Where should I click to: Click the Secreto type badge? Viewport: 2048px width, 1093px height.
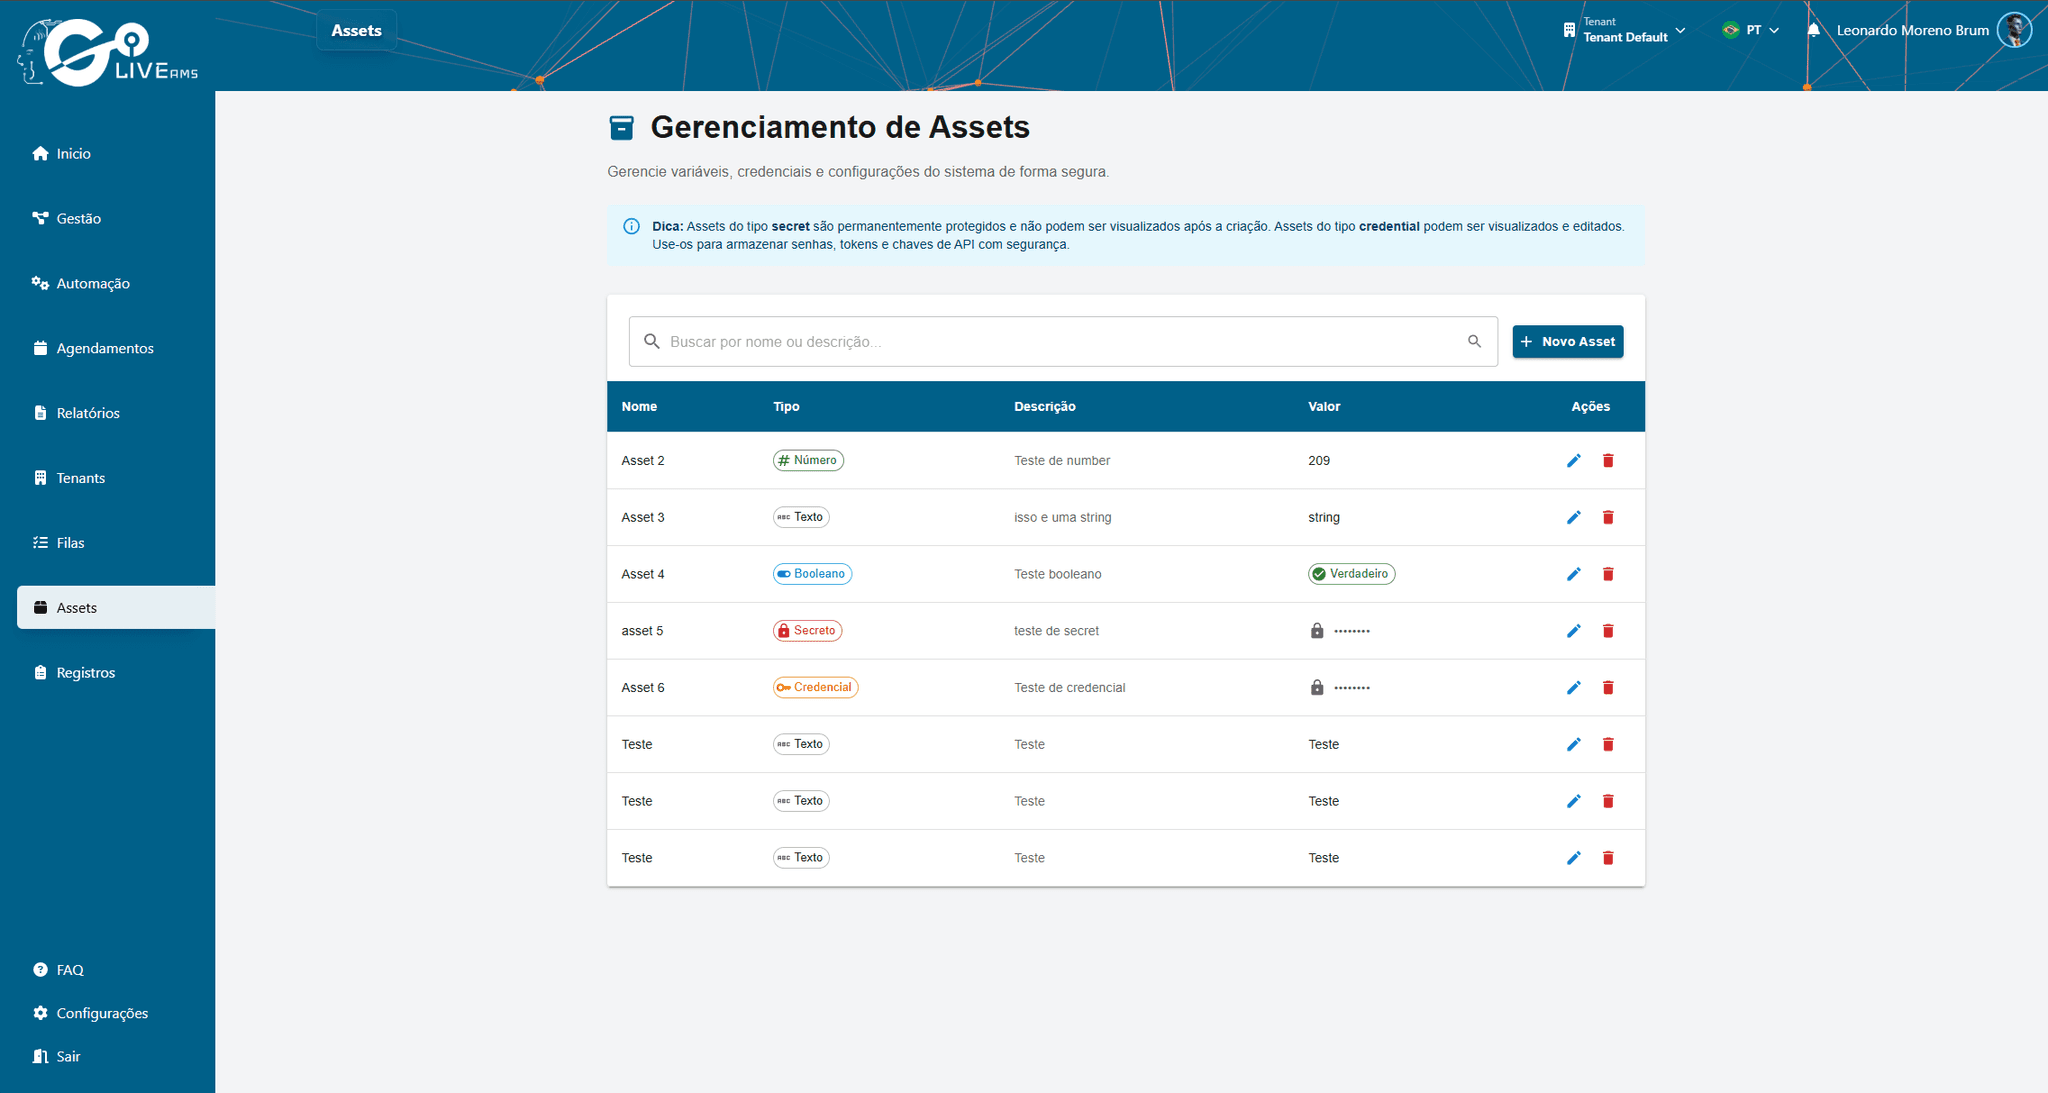(x=807, y=631)
